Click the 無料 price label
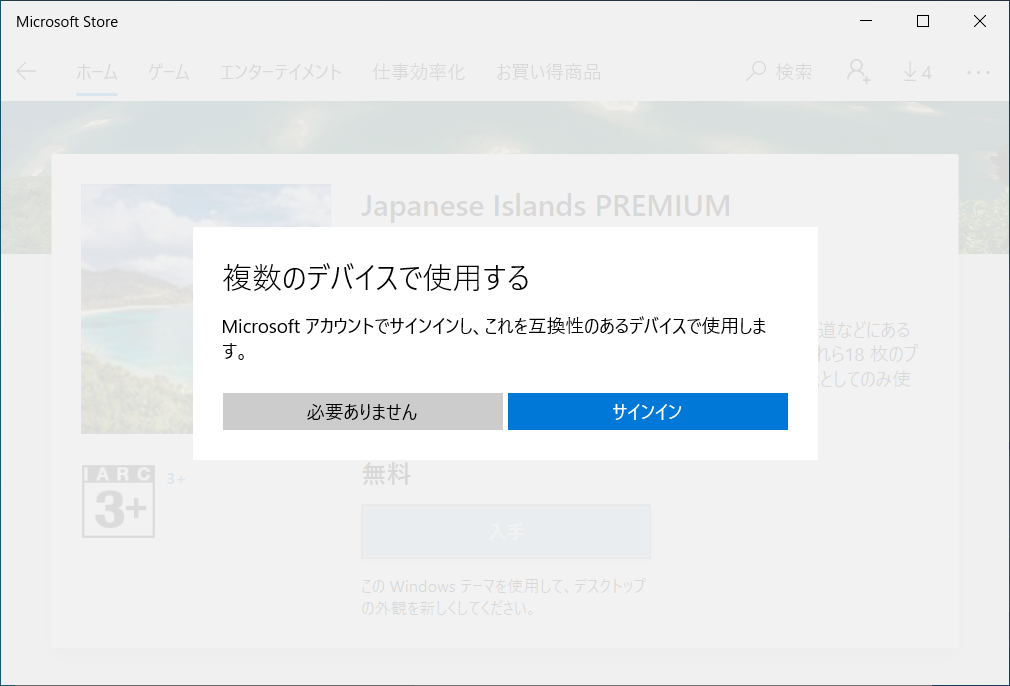Viewport: 1010px width, 686px height. pos(386,474)
